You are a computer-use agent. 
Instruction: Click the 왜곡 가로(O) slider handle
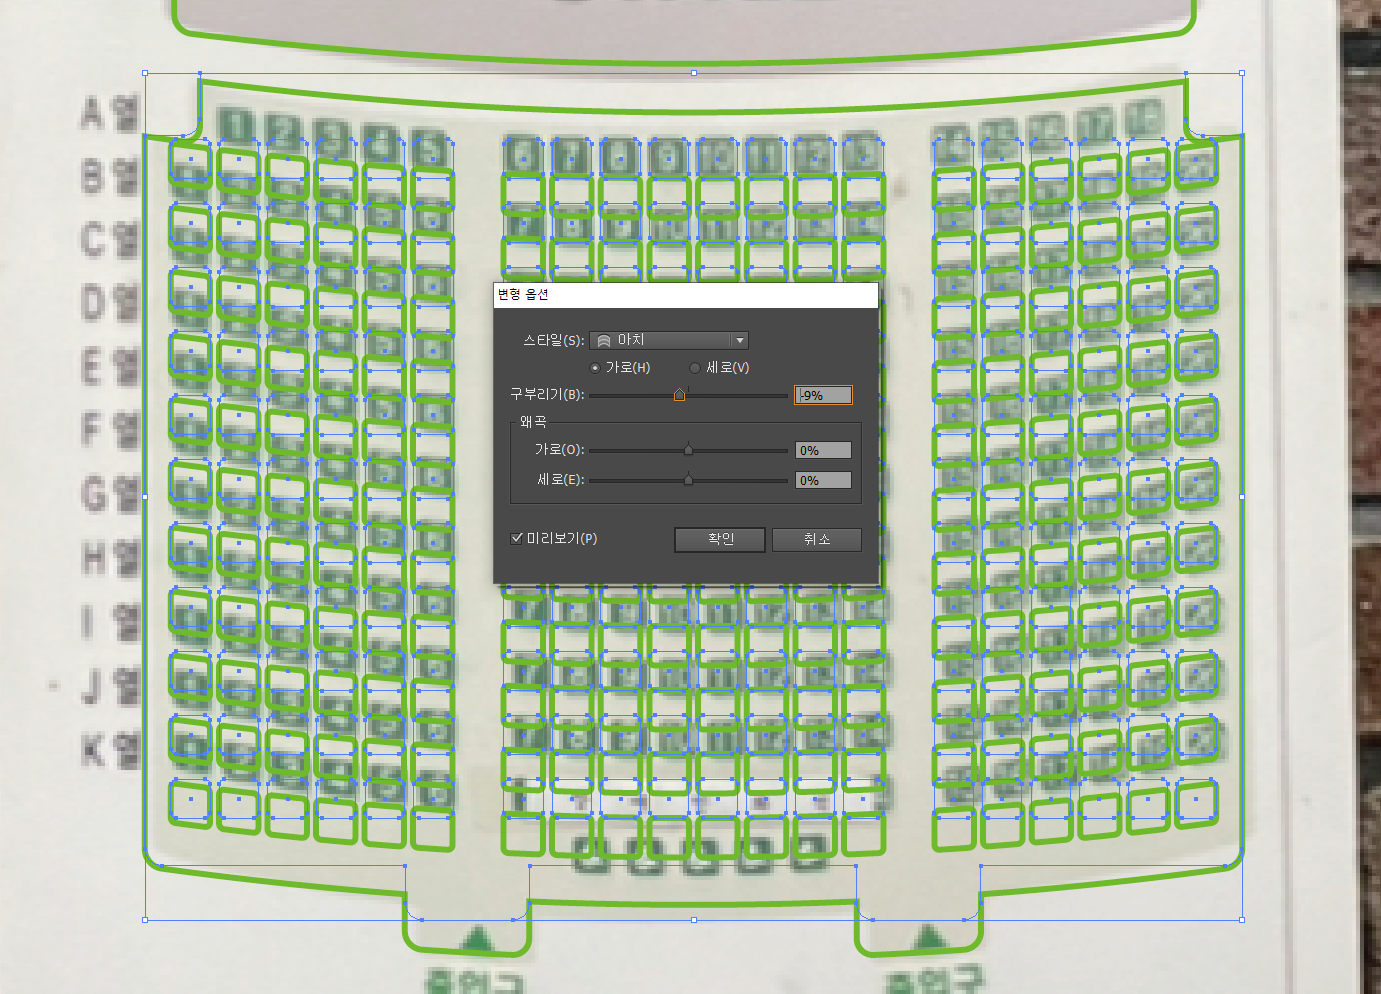[x=688, y=450]
